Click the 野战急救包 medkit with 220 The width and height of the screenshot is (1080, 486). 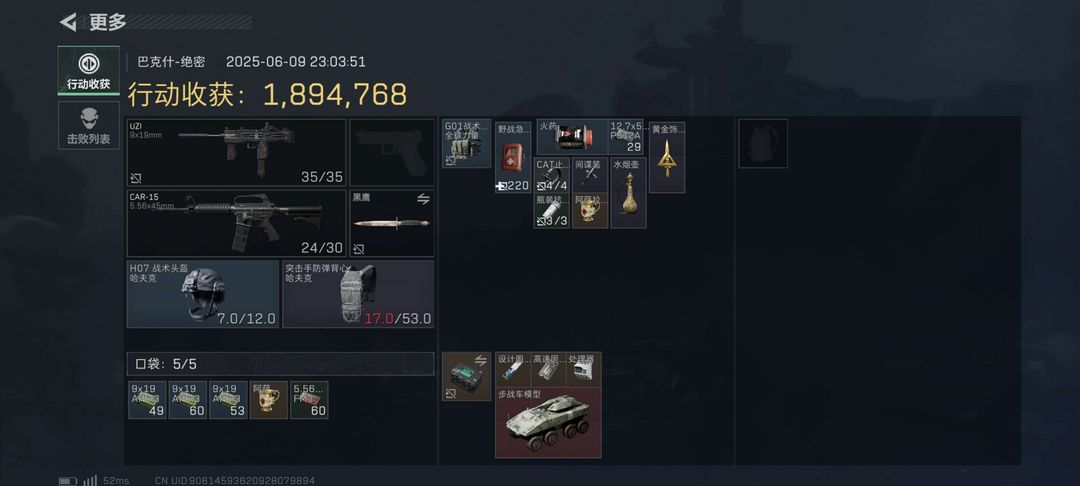click(513, 157)
